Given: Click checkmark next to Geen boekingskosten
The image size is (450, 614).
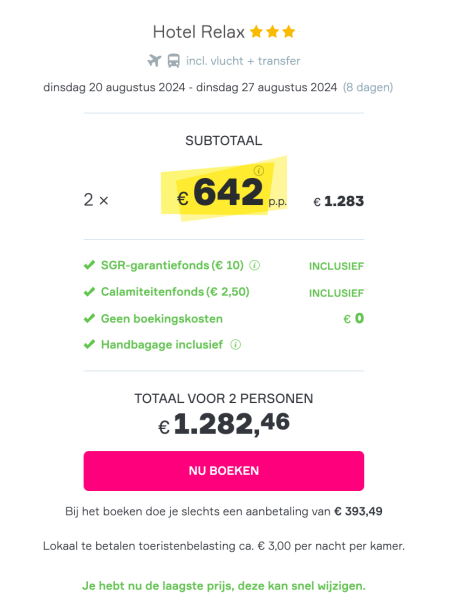Looking at the screenshot, I should coord(89,318).
